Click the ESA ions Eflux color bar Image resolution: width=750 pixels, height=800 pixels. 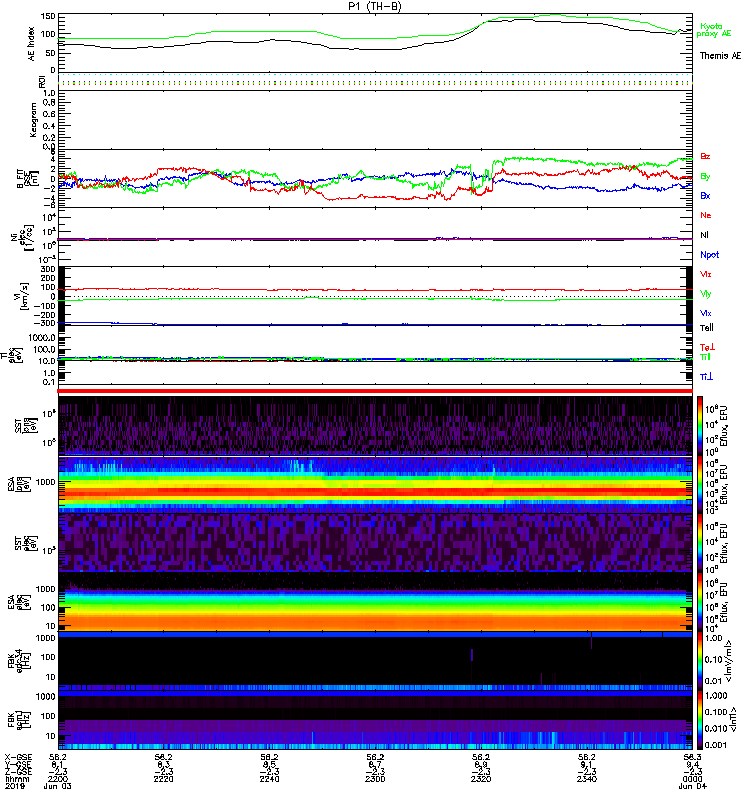click(700, 485)
